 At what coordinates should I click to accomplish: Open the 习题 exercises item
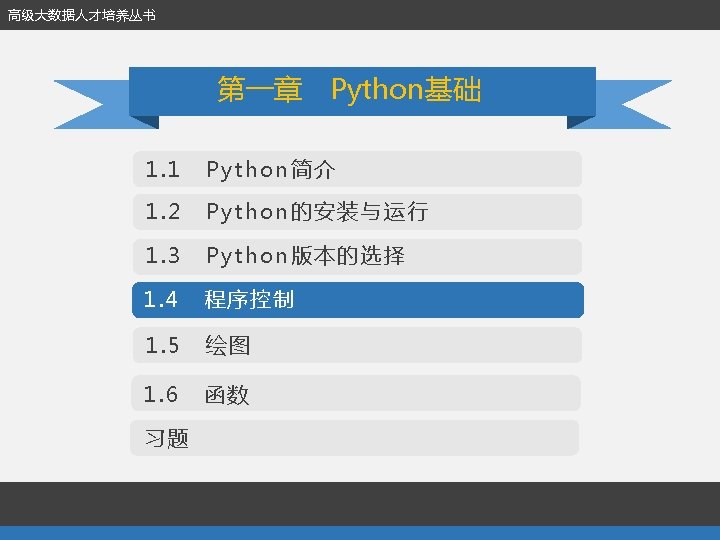(x=354, y=438)
